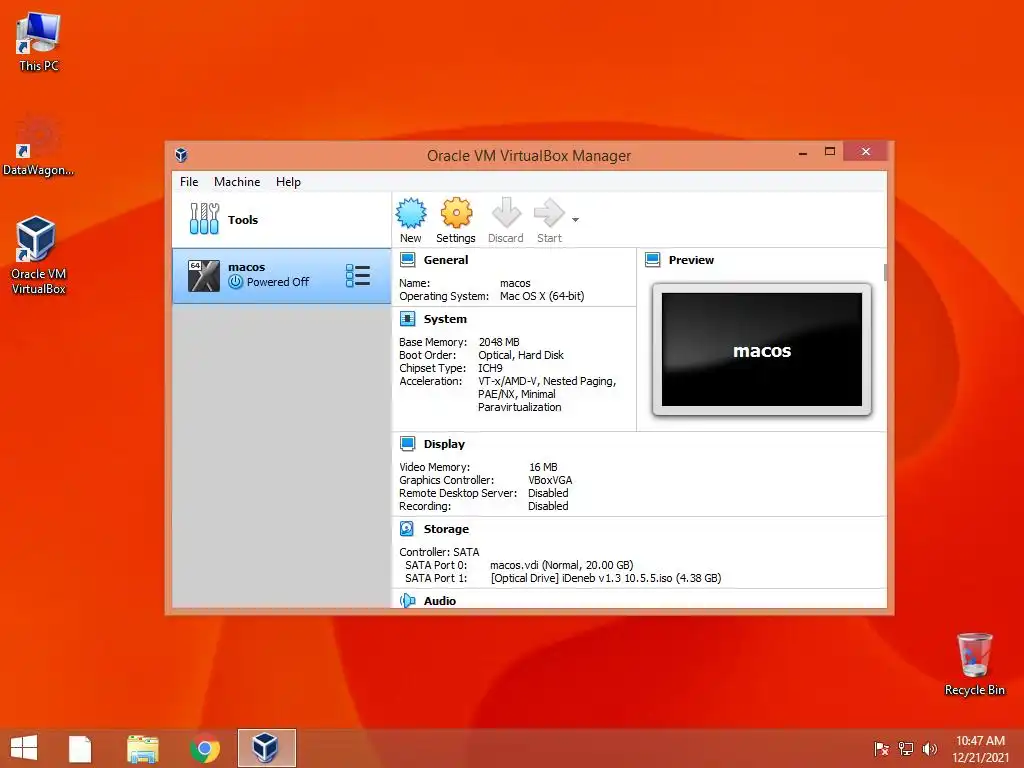Click the Start arrow icon
This screenshot has width=1024, height=768.
click(x=549, y=213)
